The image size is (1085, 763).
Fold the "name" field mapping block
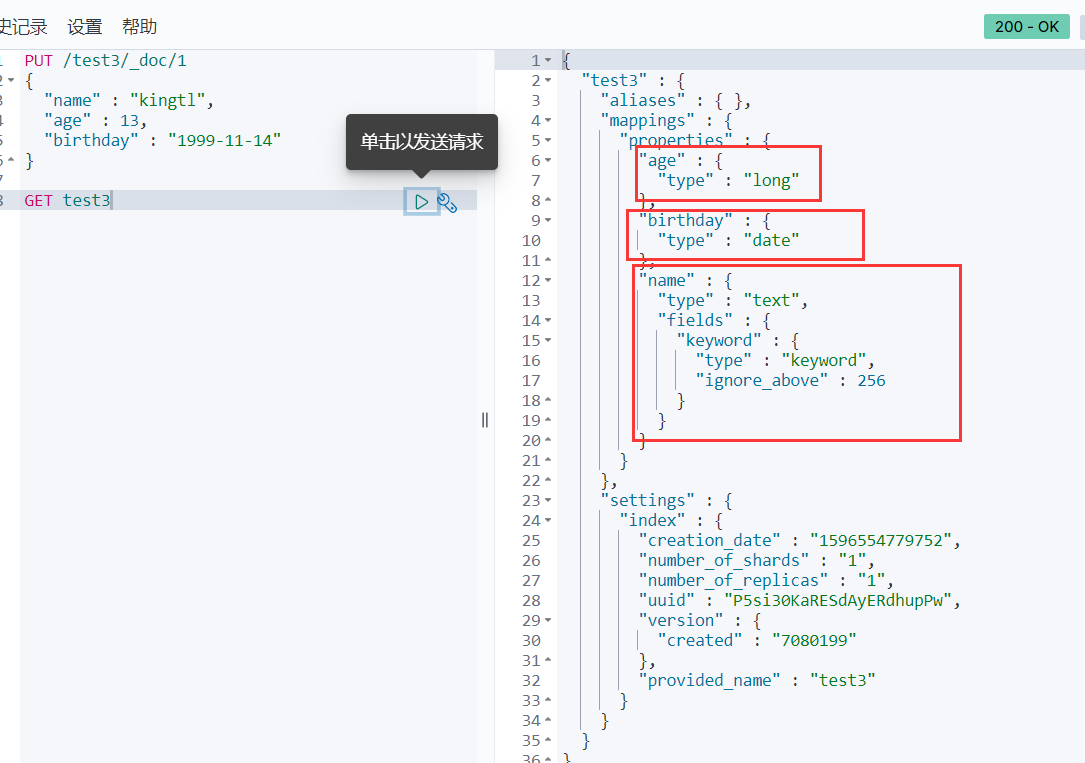[x=548, y=280]
